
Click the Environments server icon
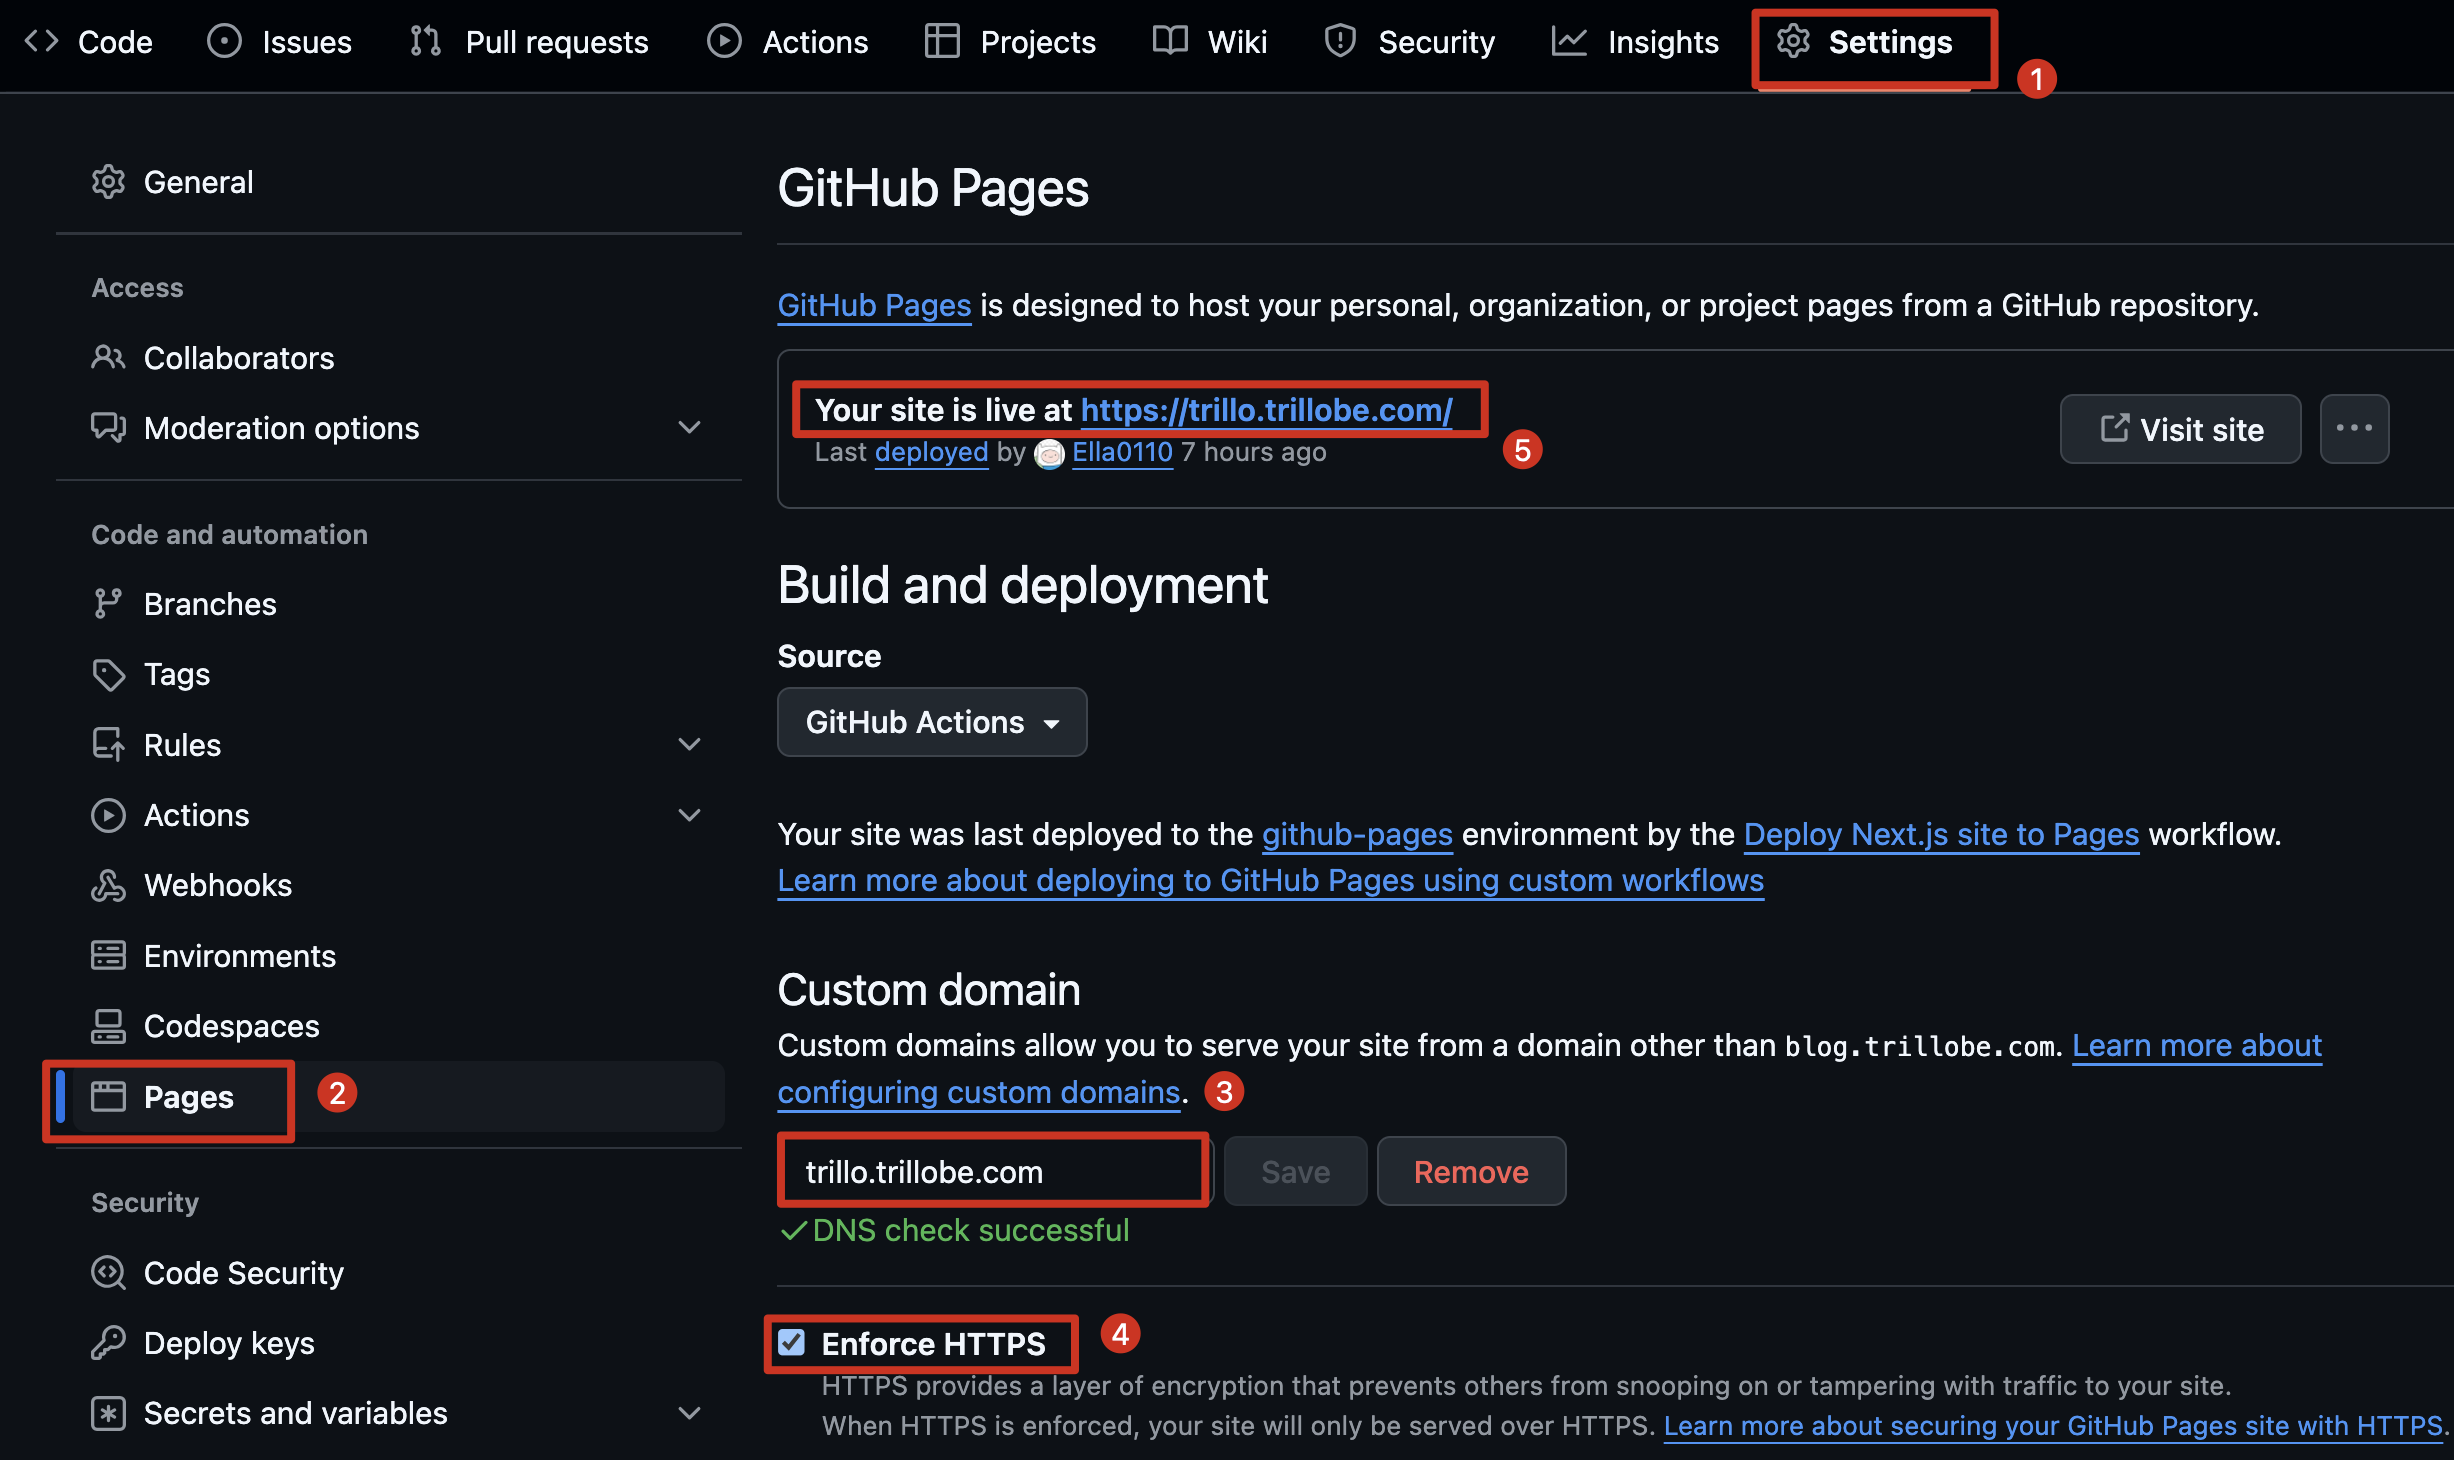point(108,956)
